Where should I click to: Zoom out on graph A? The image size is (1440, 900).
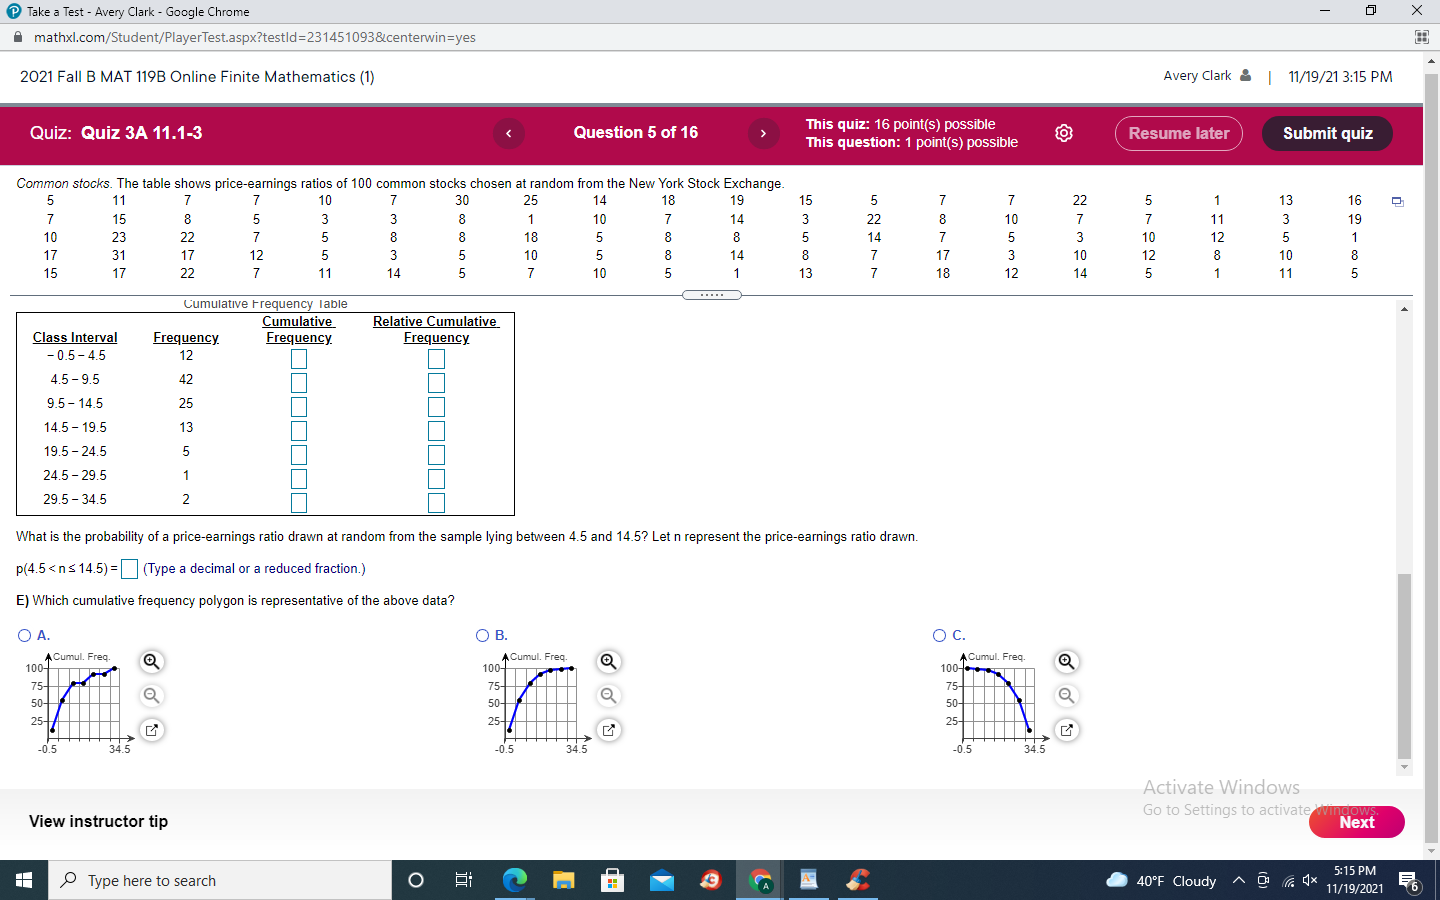(x=151, y=696)
